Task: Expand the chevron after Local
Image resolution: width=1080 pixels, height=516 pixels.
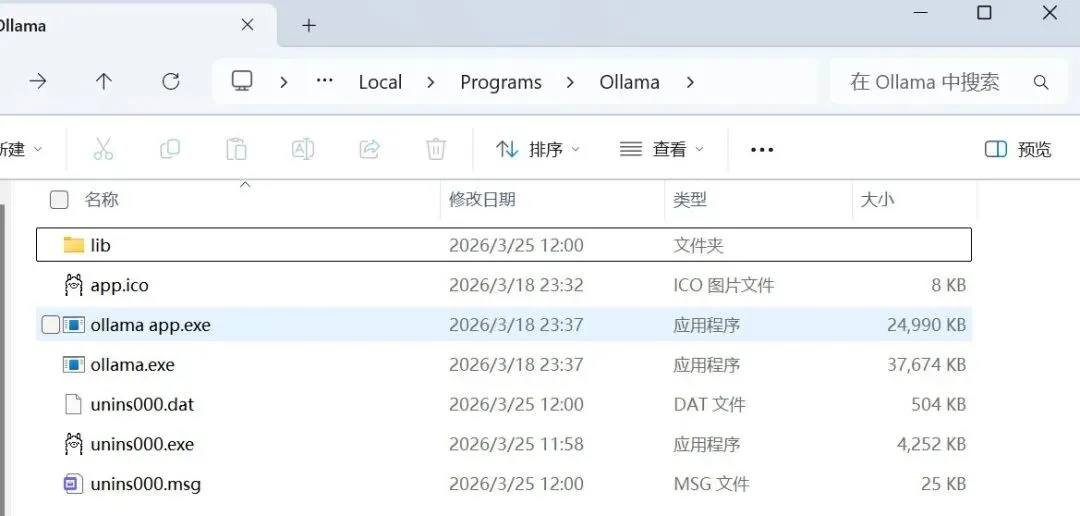Action: coord(430,82)
